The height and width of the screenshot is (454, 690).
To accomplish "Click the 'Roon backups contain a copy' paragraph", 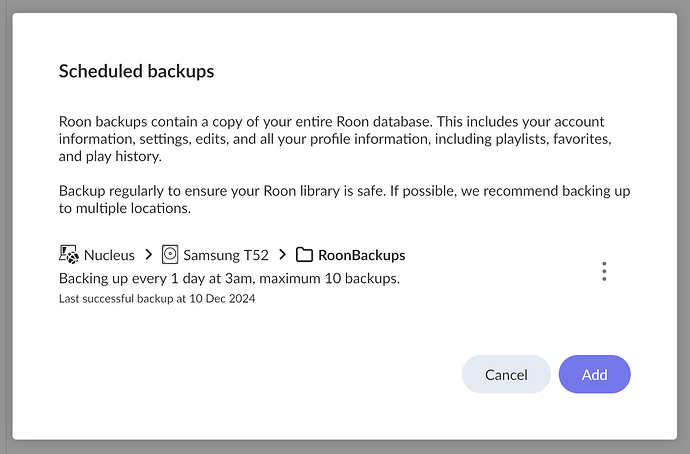I will [x=335, y=139].
